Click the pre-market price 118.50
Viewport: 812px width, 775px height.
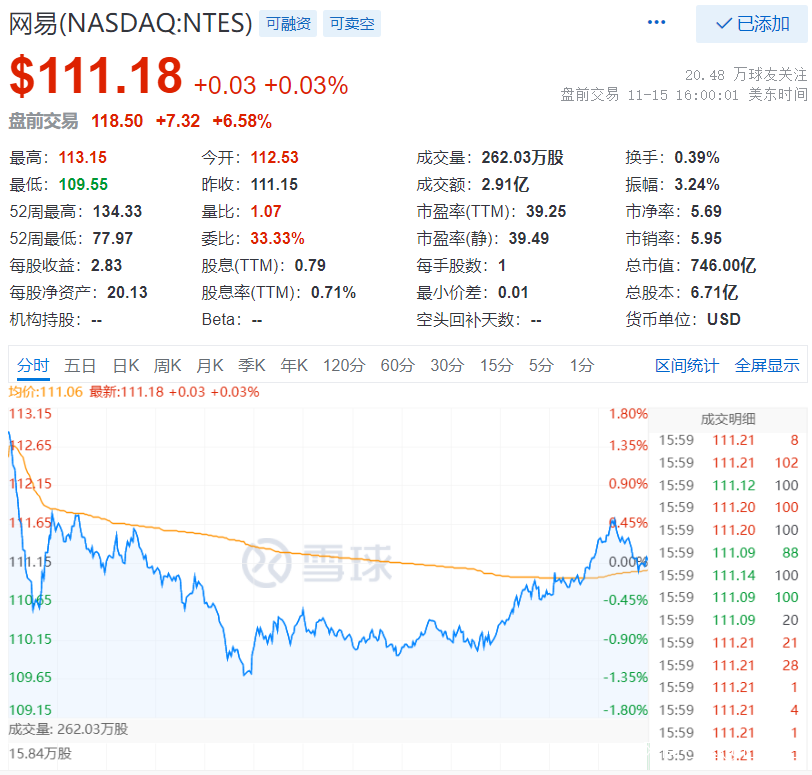click(117, 121)
